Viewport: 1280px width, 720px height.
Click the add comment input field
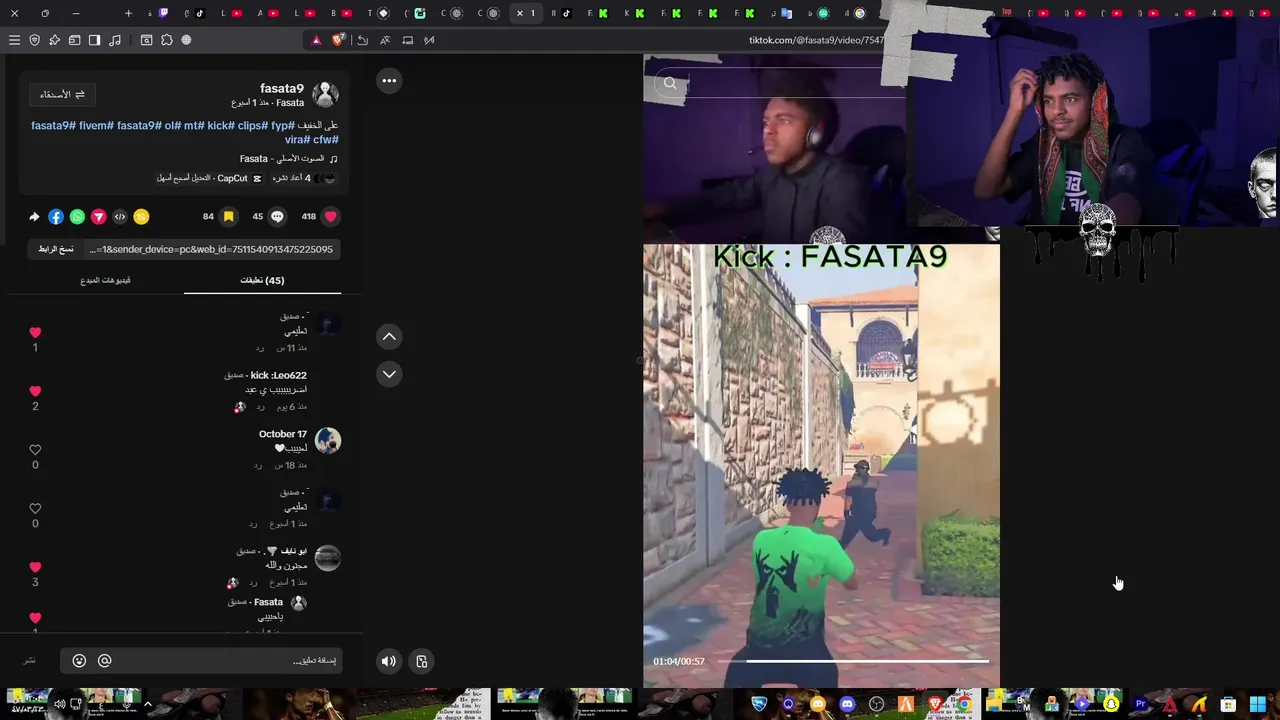201,661
